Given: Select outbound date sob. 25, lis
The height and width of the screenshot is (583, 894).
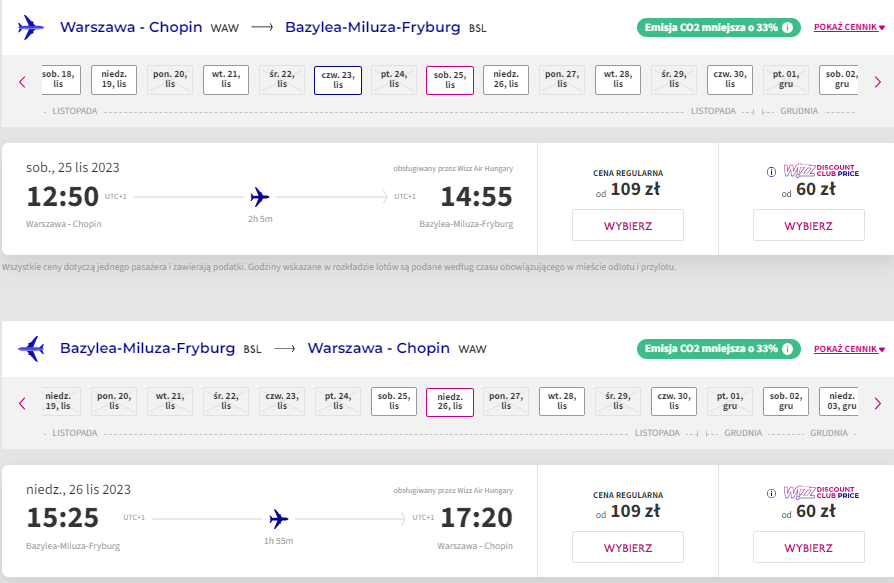Looking at the screenshot, I should pyautogui.click(x=450, y=80).
